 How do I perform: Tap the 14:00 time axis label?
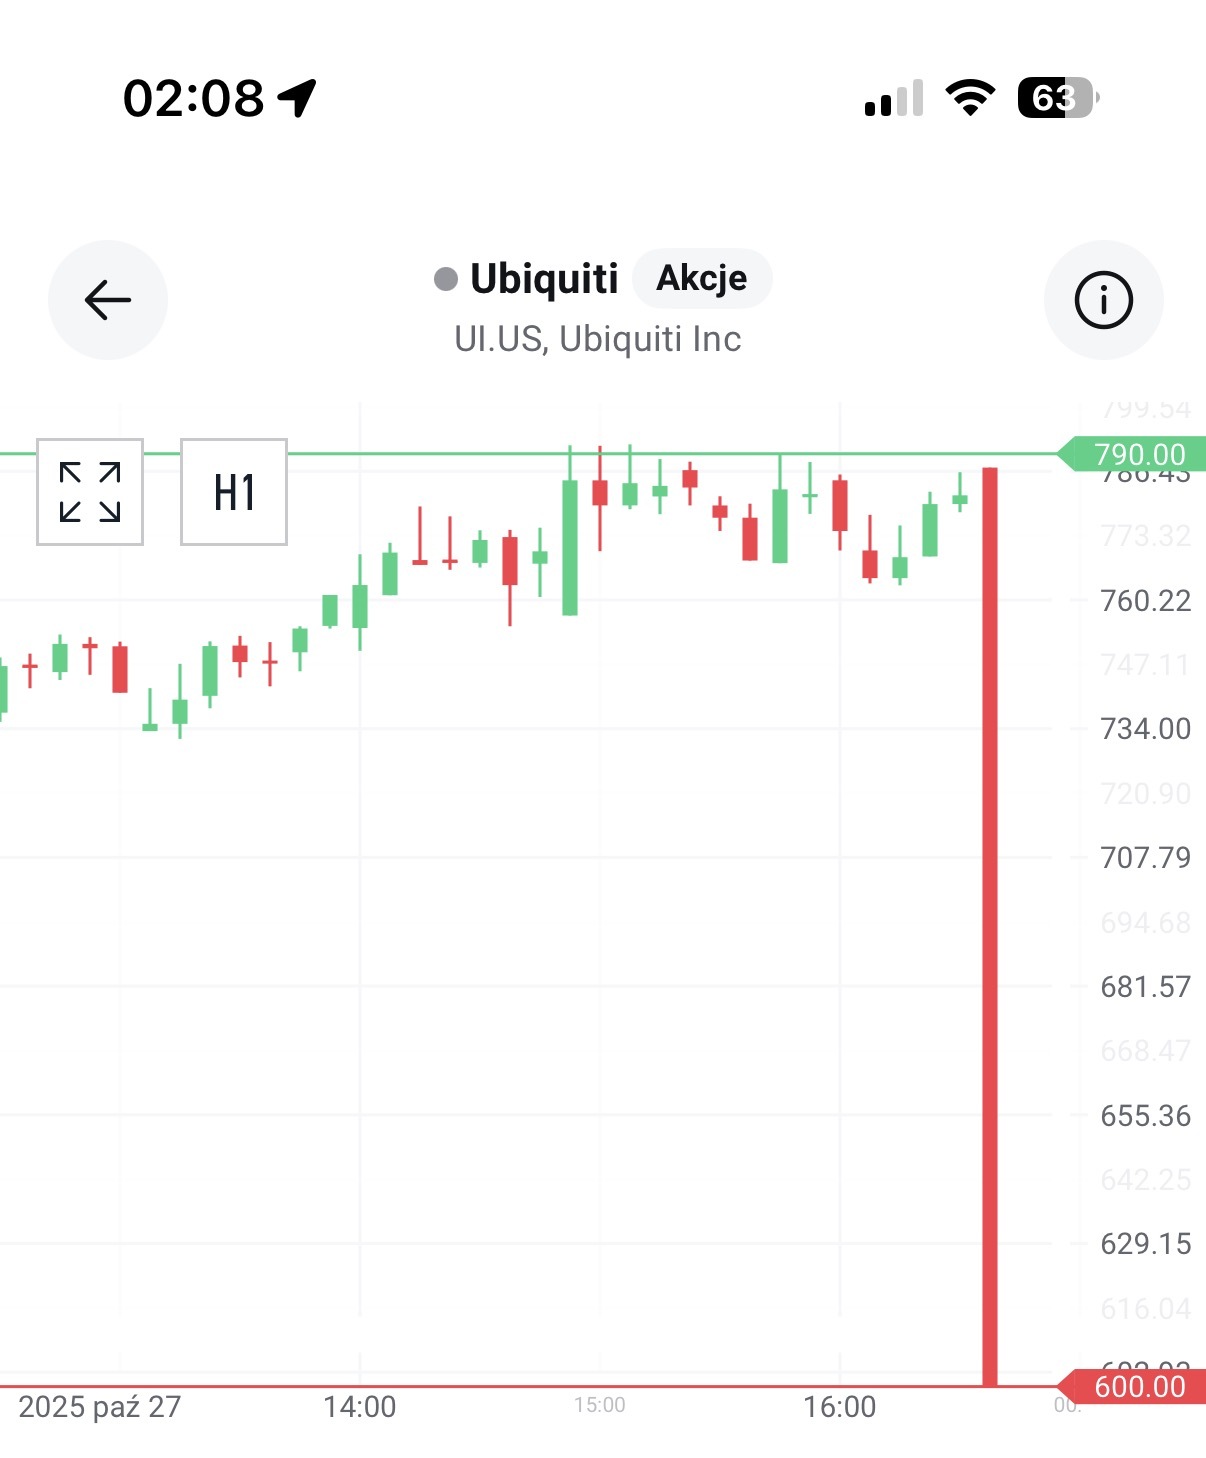coord(359,1407)
